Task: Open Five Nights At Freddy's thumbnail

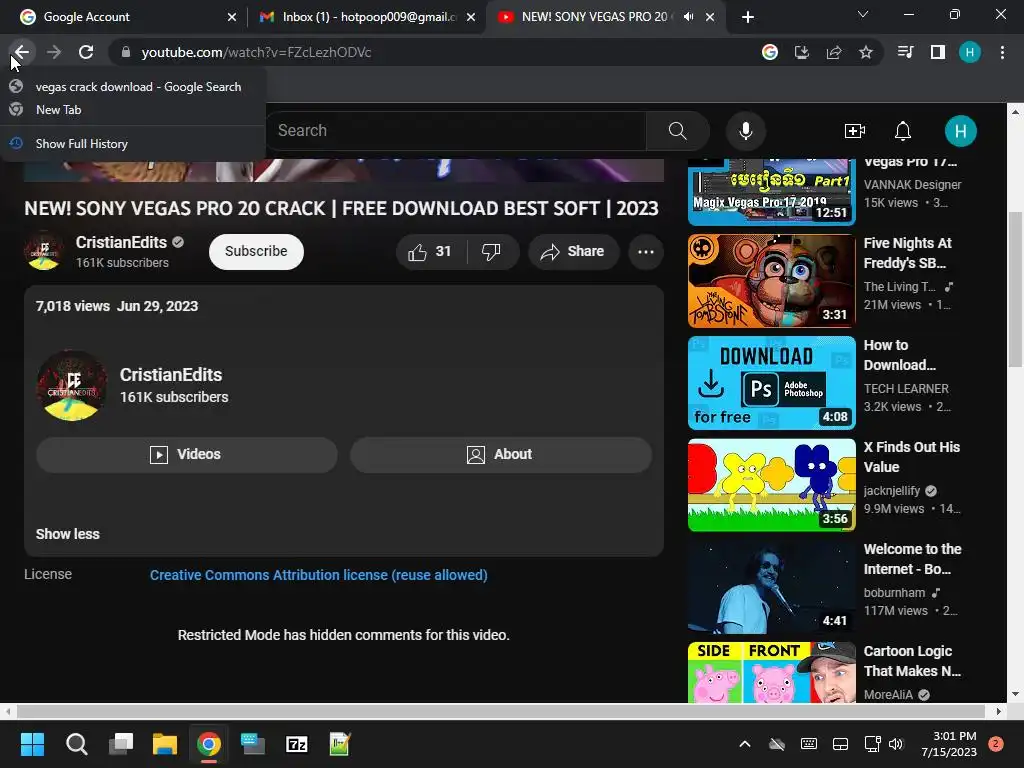Action: pos(771,281)
